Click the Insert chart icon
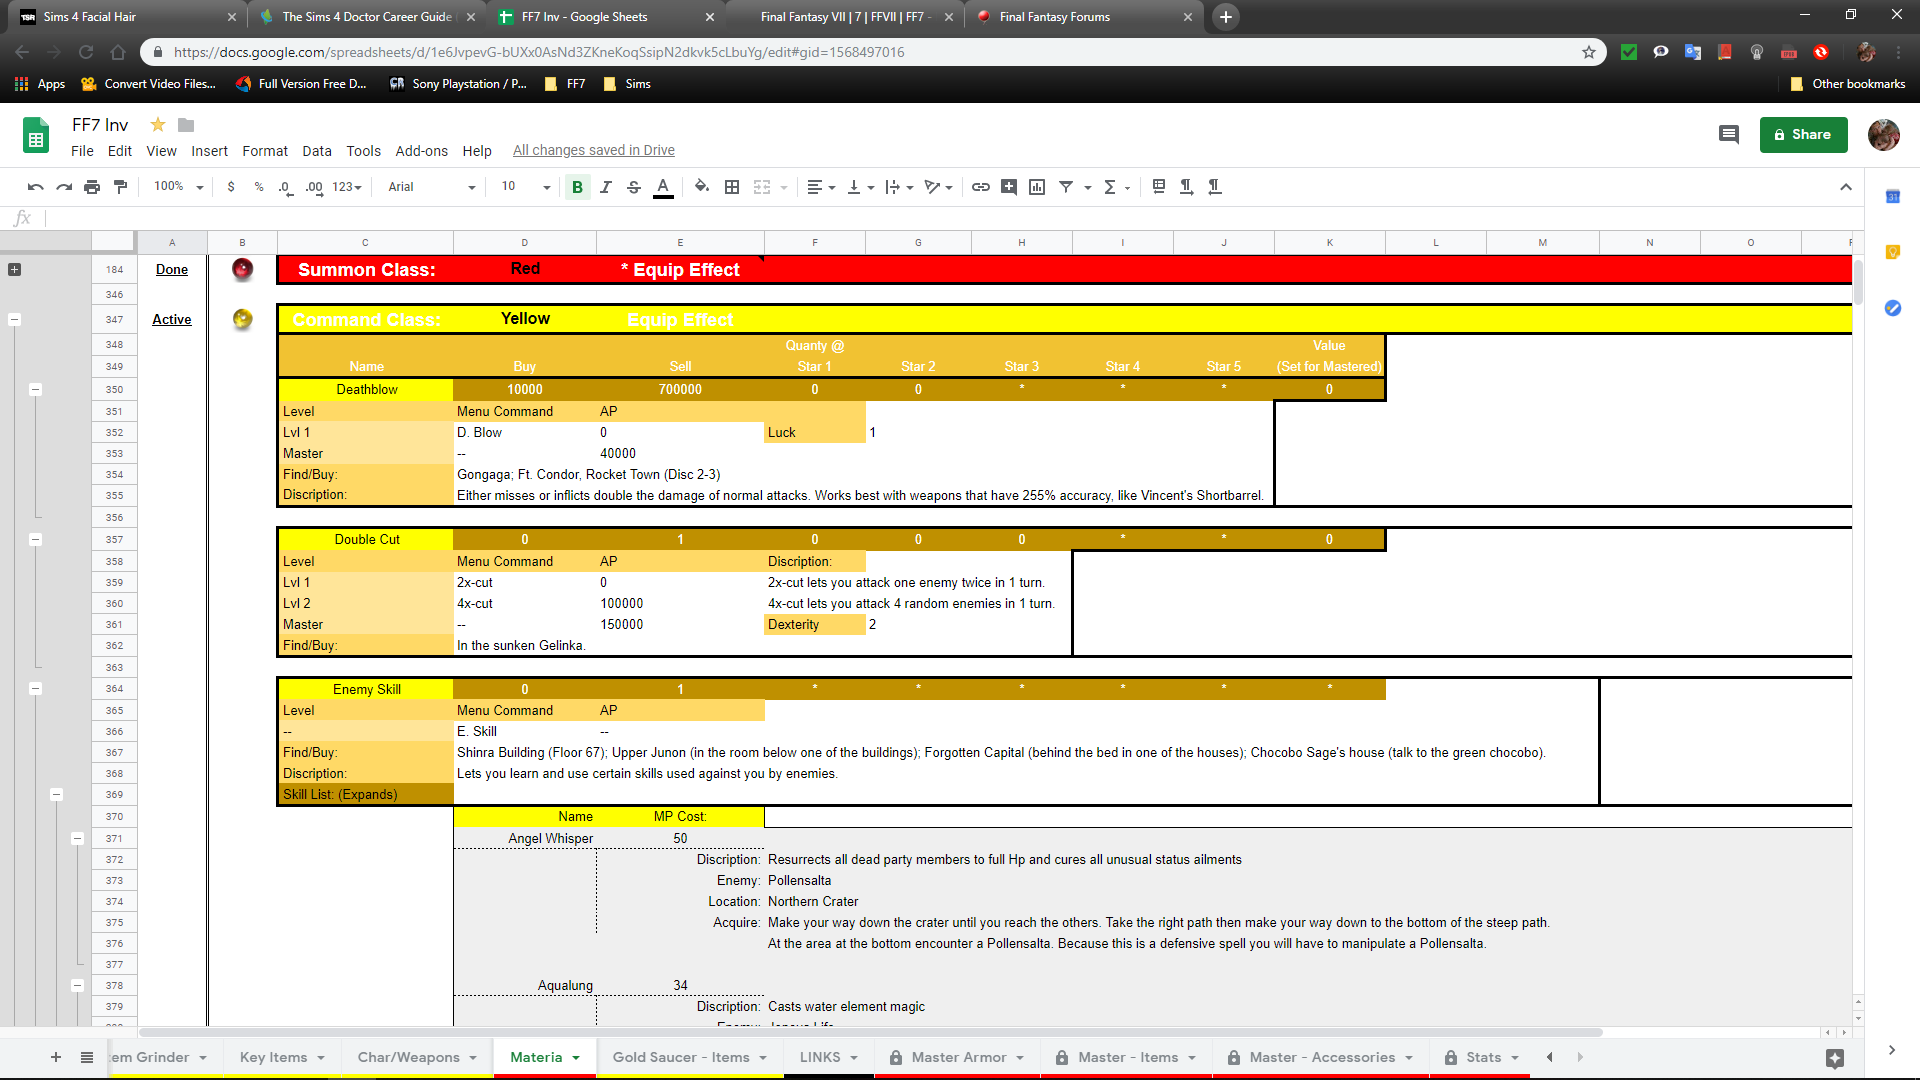This screenshot has height=1080, width=1920. coord(1037,187)
